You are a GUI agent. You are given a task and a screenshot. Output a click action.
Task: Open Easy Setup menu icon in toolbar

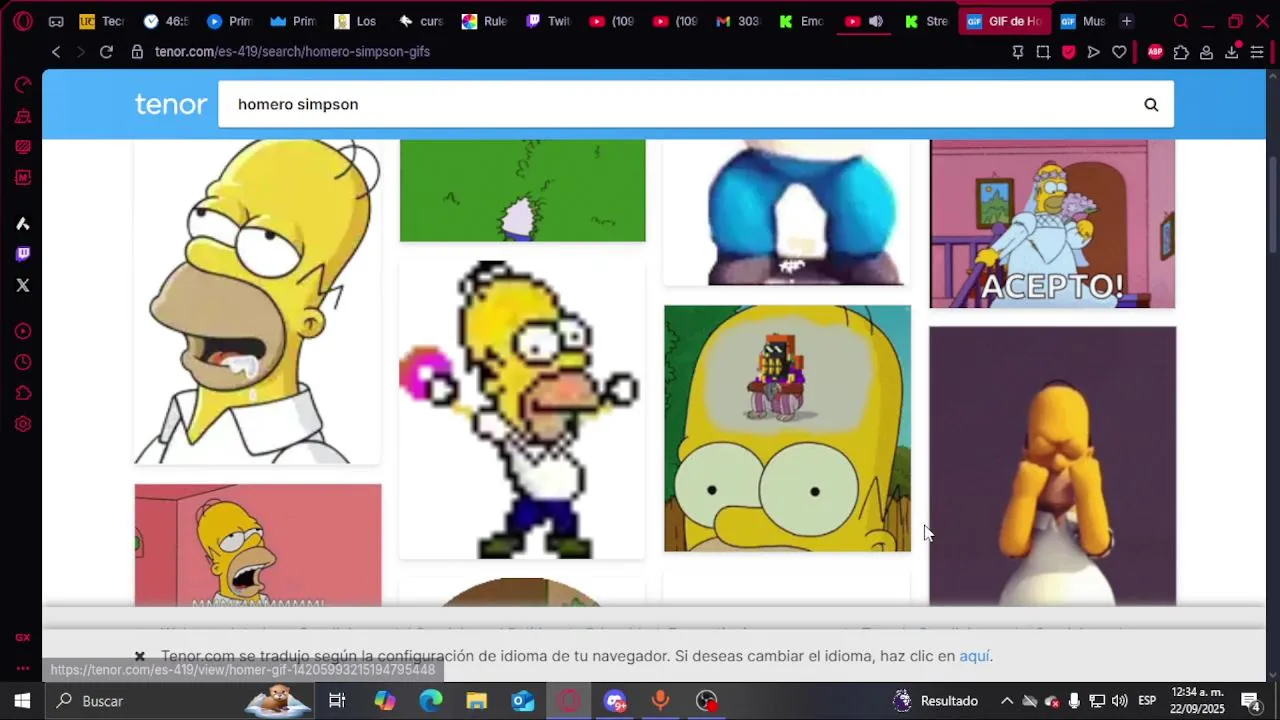(1257, 52)
